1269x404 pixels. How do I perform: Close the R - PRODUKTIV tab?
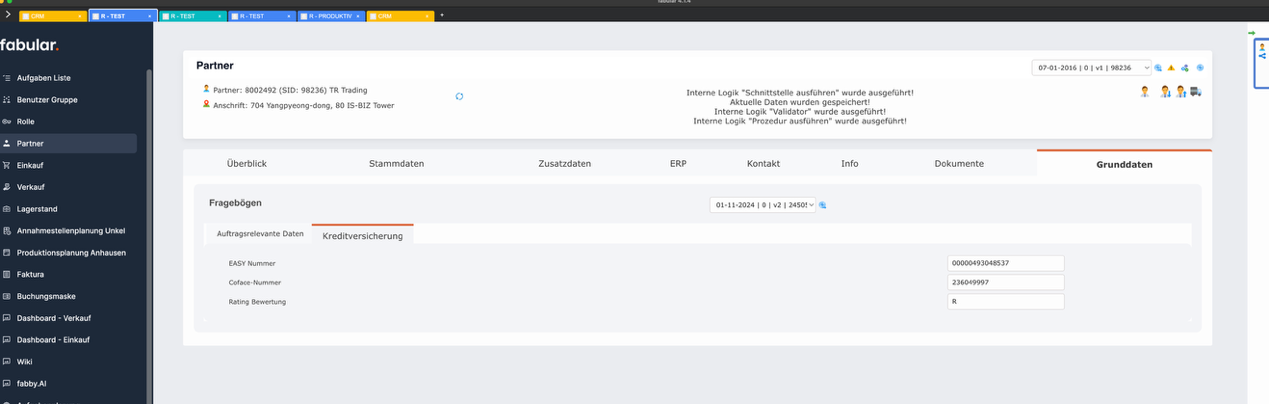[358, 16]
